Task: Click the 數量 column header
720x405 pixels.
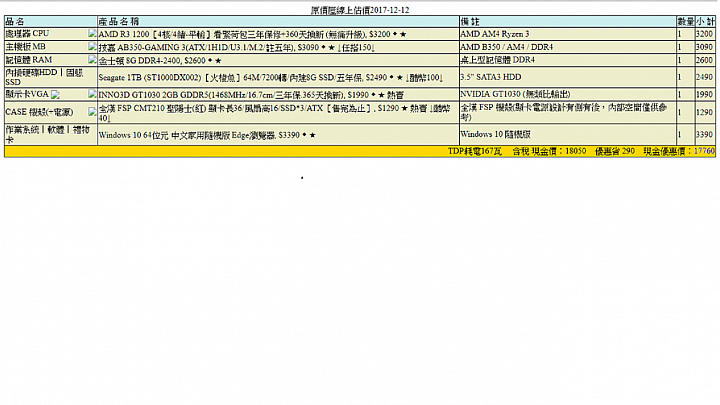Action: pos(686,21)
